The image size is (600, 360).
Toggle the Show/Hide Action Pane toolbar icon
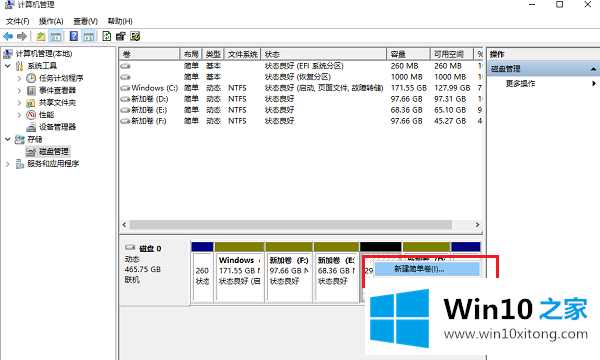89,36
